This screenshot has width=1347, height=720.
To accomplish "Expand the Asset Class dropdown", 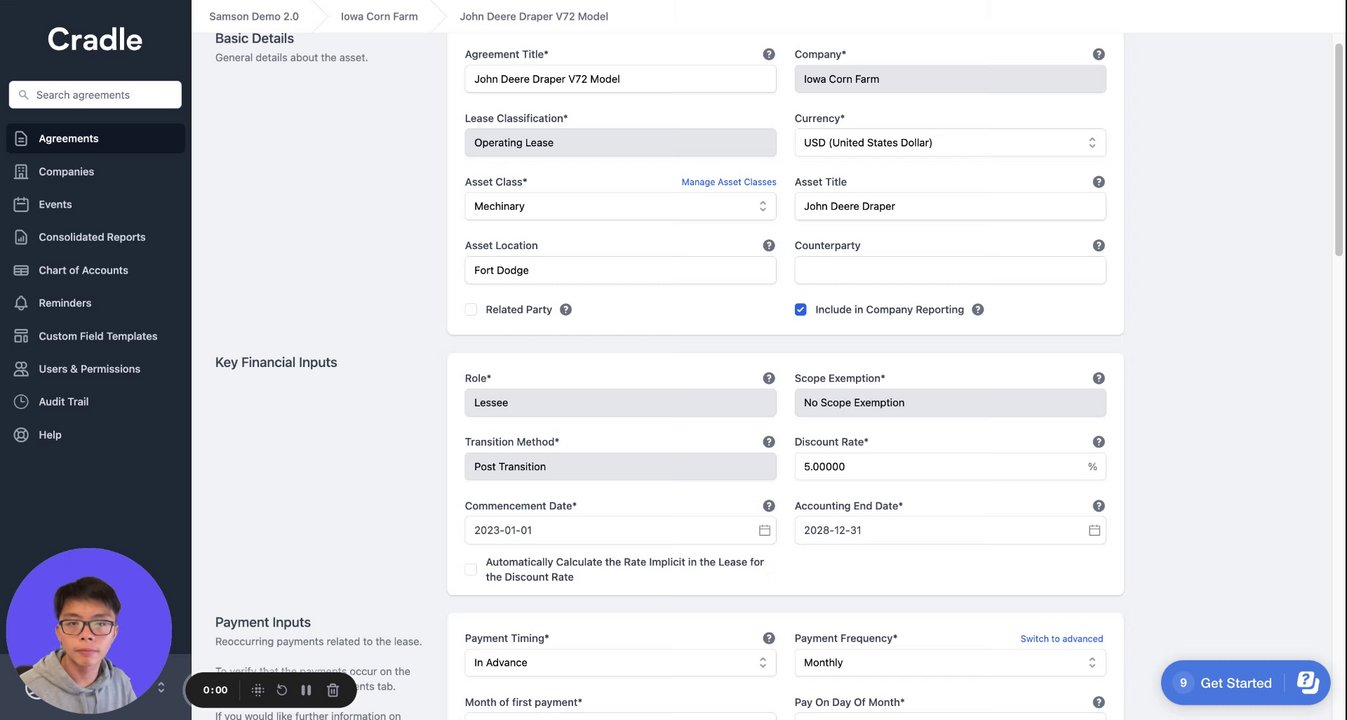I will 620,206.
